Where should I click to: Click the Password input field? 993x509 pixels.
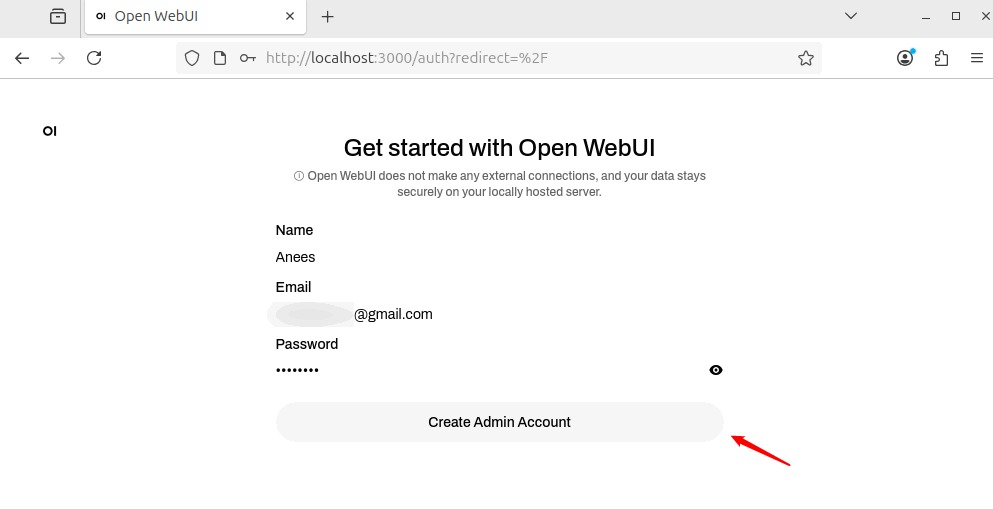point(488,370)
